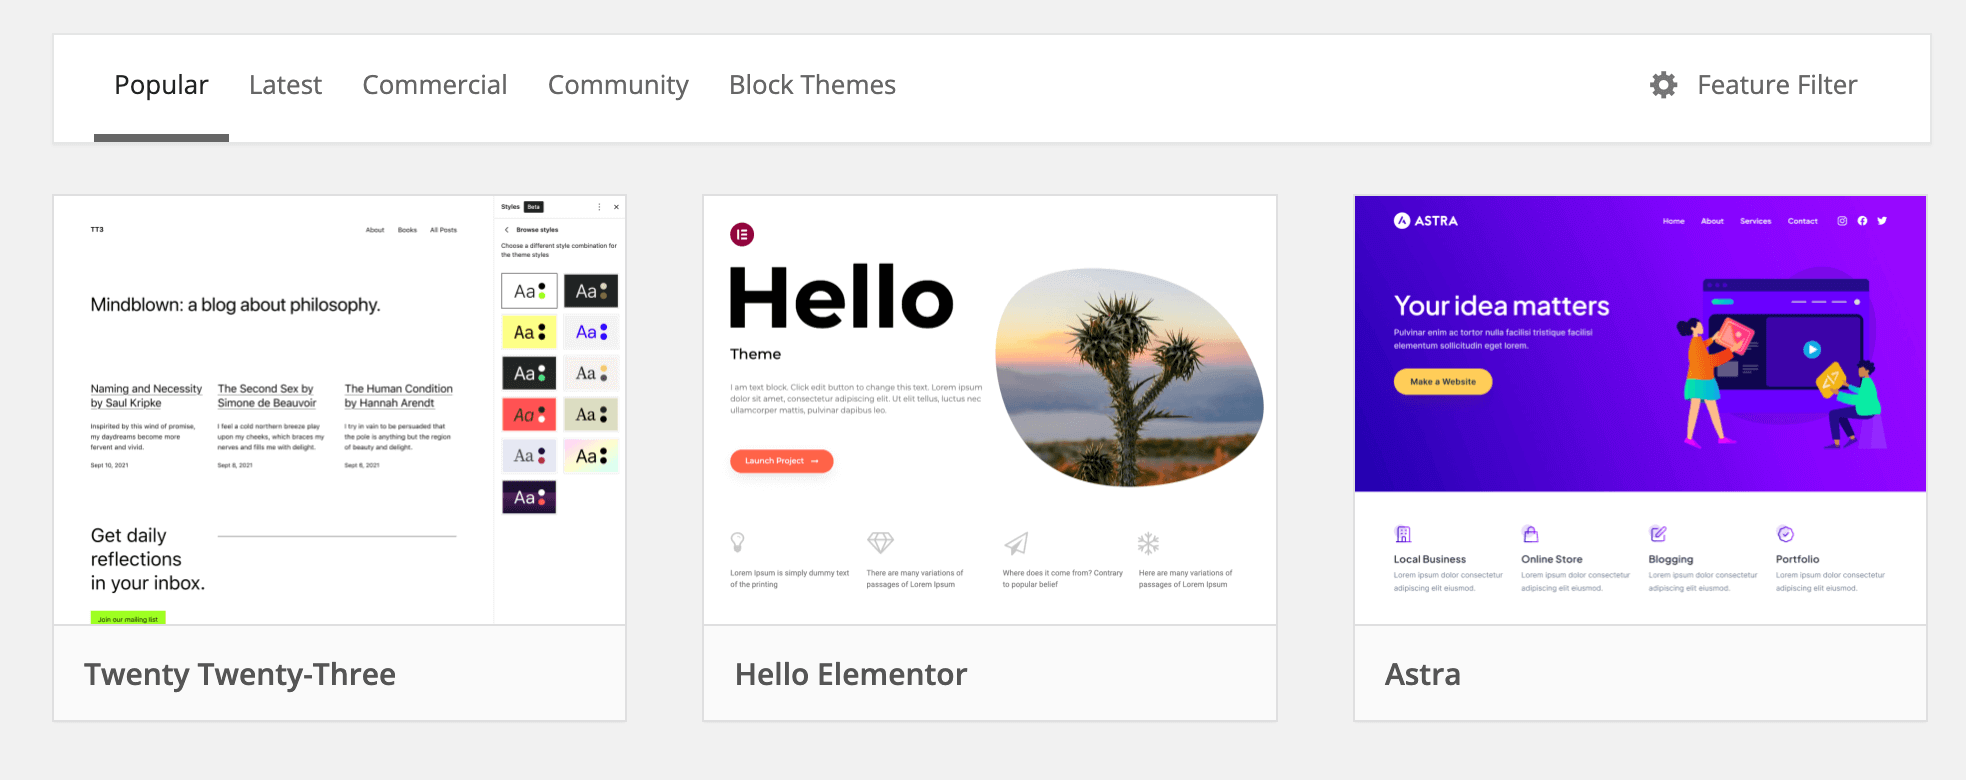Click All Posts in TT3 preview menu
Viewport: 1966px width, 780px height.
click(443, 230)
